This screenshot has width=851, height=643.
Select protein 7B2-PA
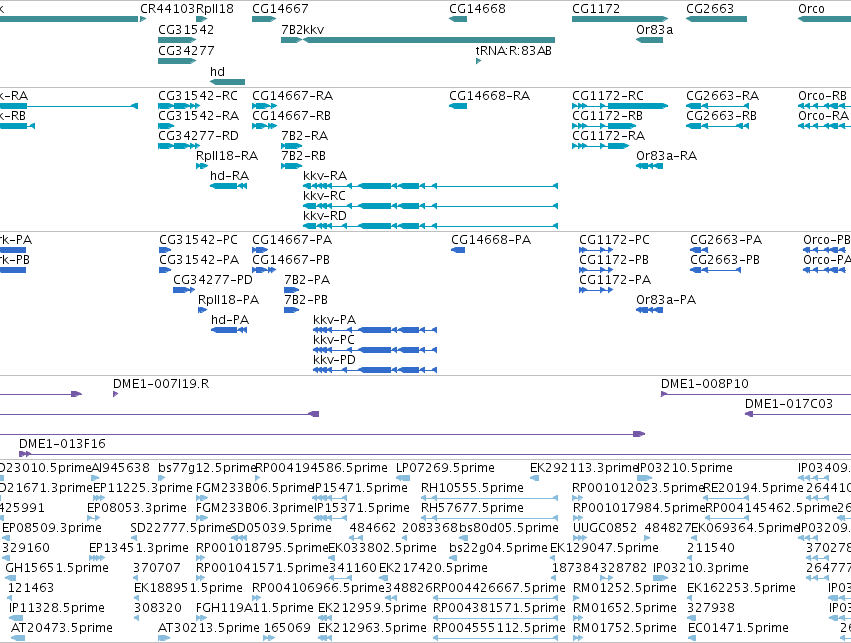coord(291,290)
